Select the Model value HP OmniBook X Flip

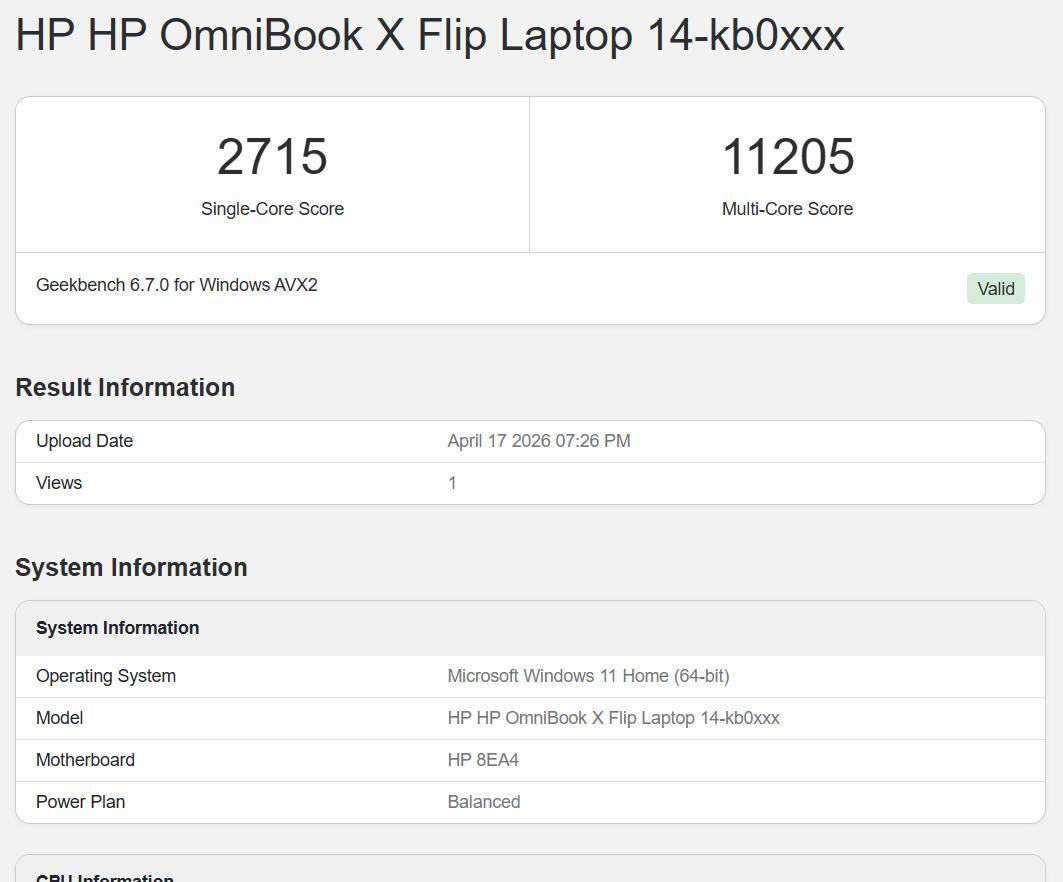tap(614, 718)
